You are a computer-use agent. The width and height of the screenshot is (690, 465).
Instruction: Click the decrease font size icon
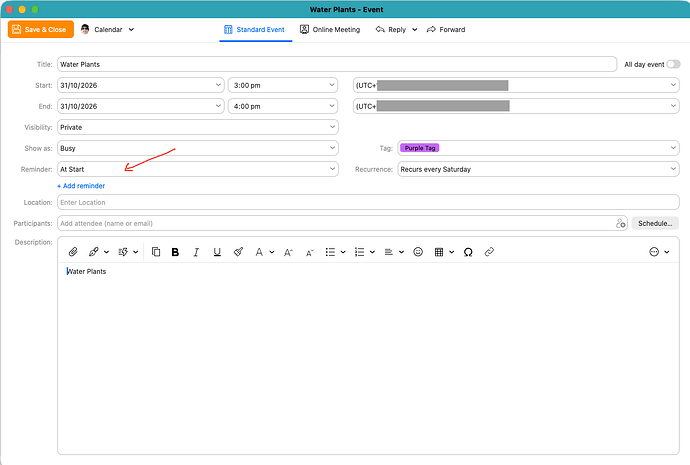pos(309,253)
